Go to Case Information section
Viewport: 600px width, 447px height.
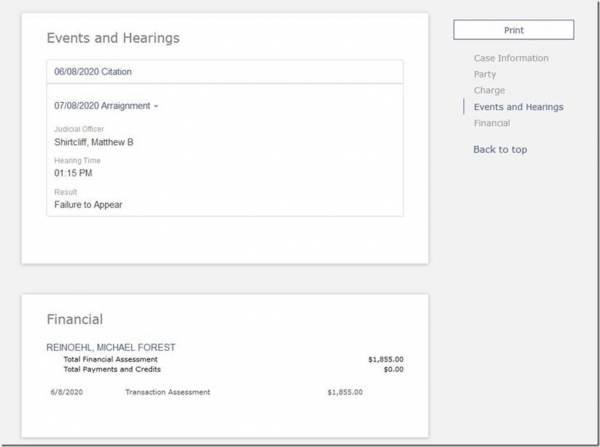point(510,58)
